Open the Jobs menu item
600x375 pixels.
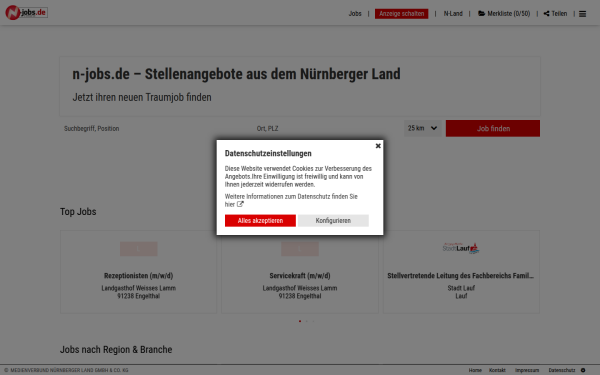pos(355,14)
